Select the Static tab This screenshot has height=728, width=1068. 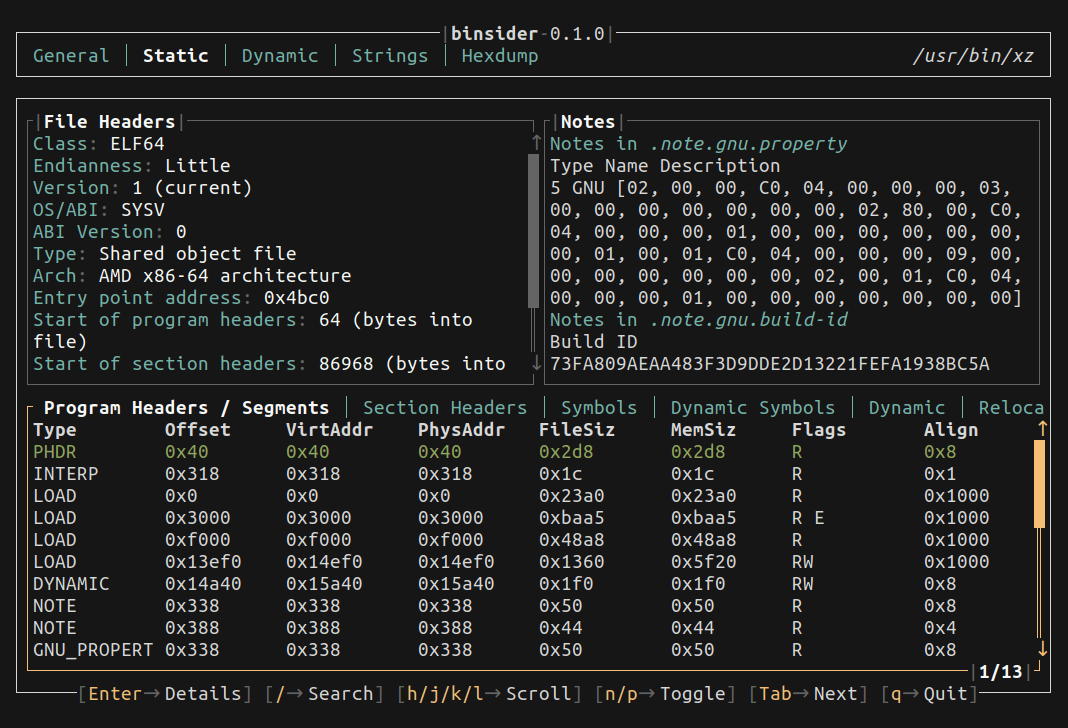[175, 55]
